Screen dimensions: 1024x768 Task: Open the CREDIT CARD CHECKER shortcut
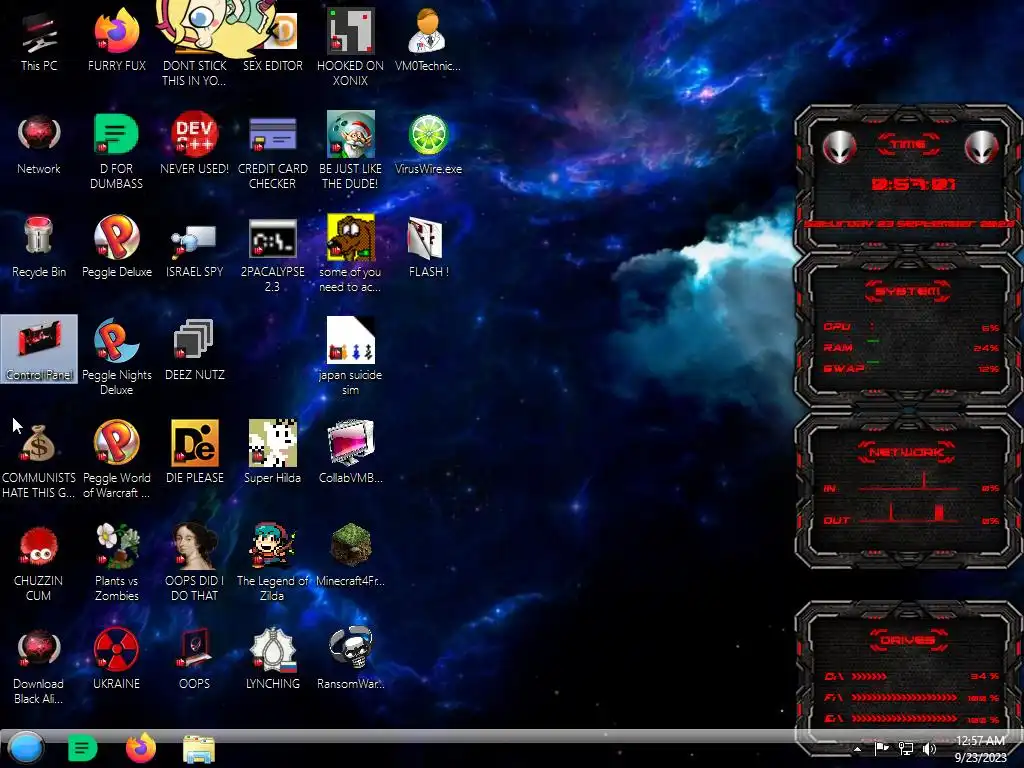coord(272,152)
